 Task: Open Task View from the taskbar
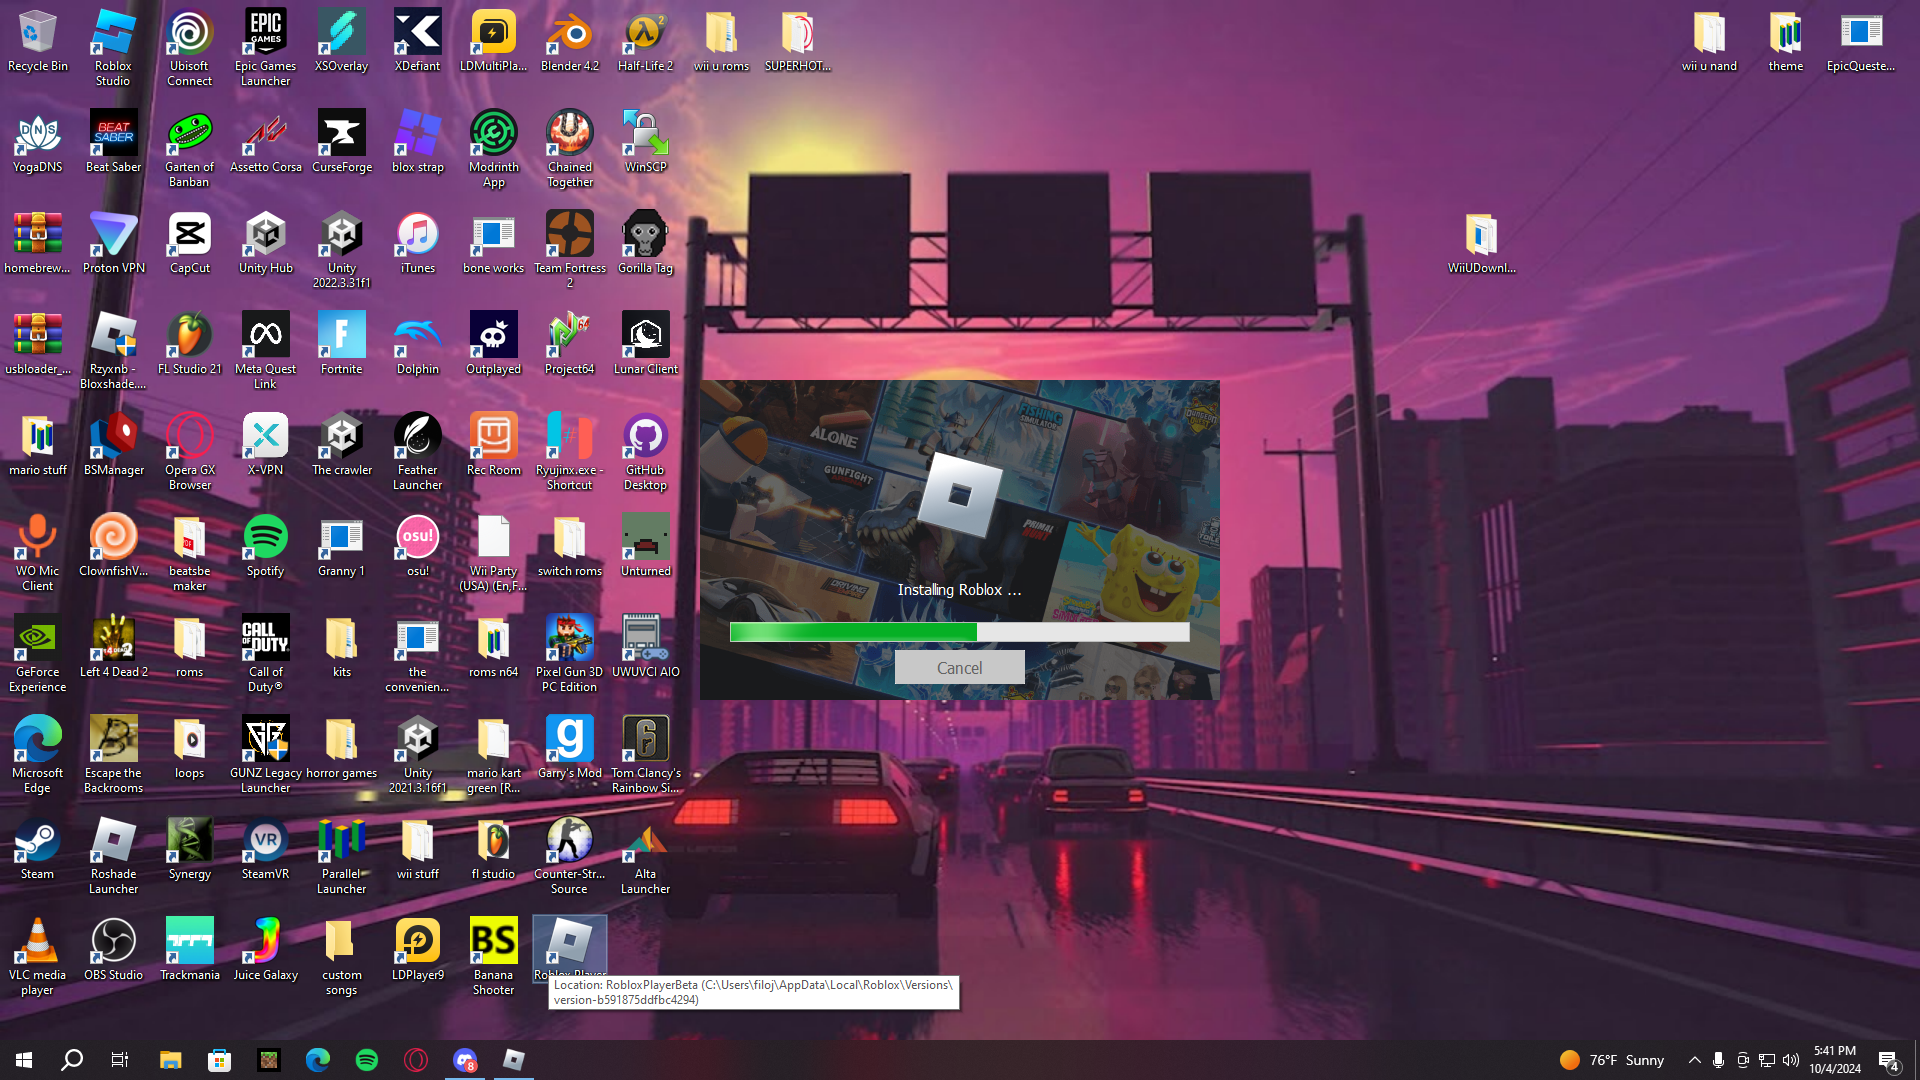[120, 1060]
